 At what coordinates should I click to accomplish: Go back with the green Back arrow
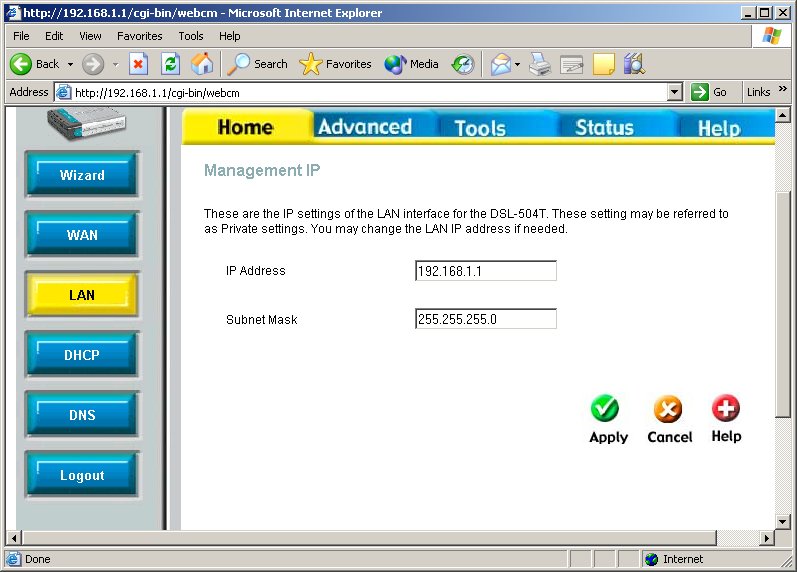[x=34, y=65]
